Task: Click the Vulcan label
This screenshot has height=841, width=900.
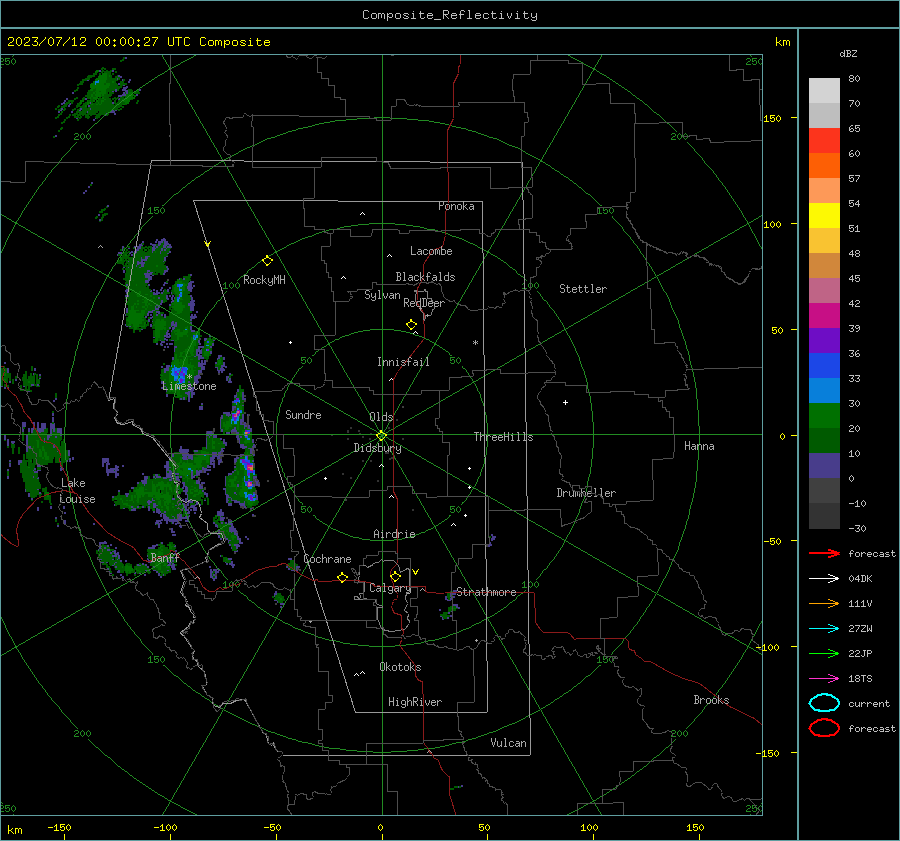Action: pos(508,743)
